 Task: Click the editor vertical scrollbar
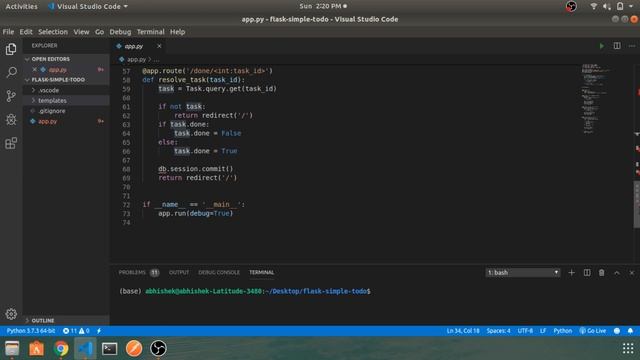point(637,204)
